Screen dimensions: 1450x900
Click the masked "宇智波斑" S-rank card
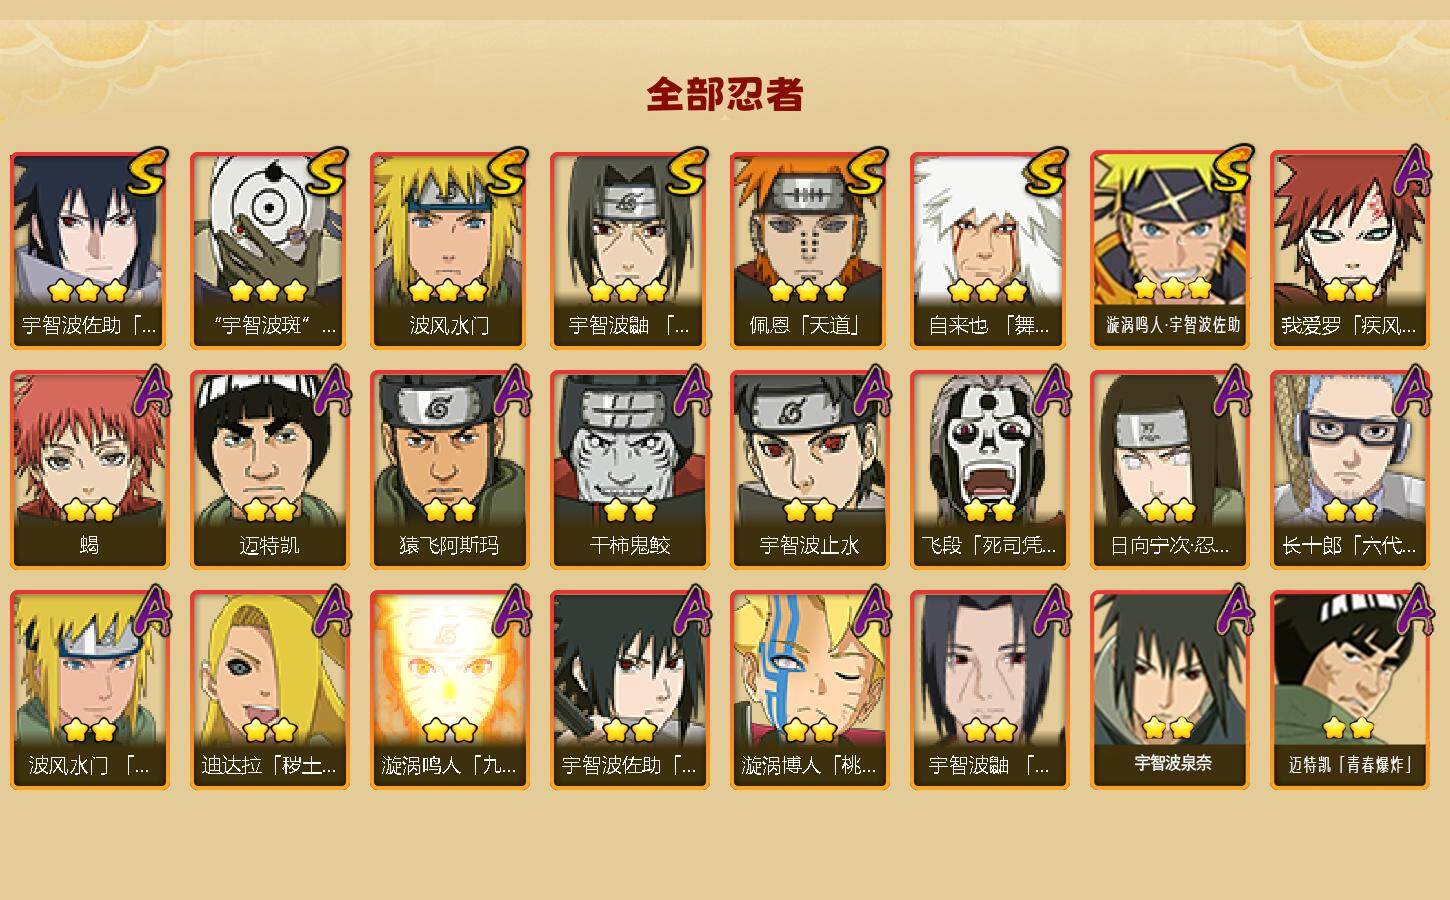click(269, 250)
